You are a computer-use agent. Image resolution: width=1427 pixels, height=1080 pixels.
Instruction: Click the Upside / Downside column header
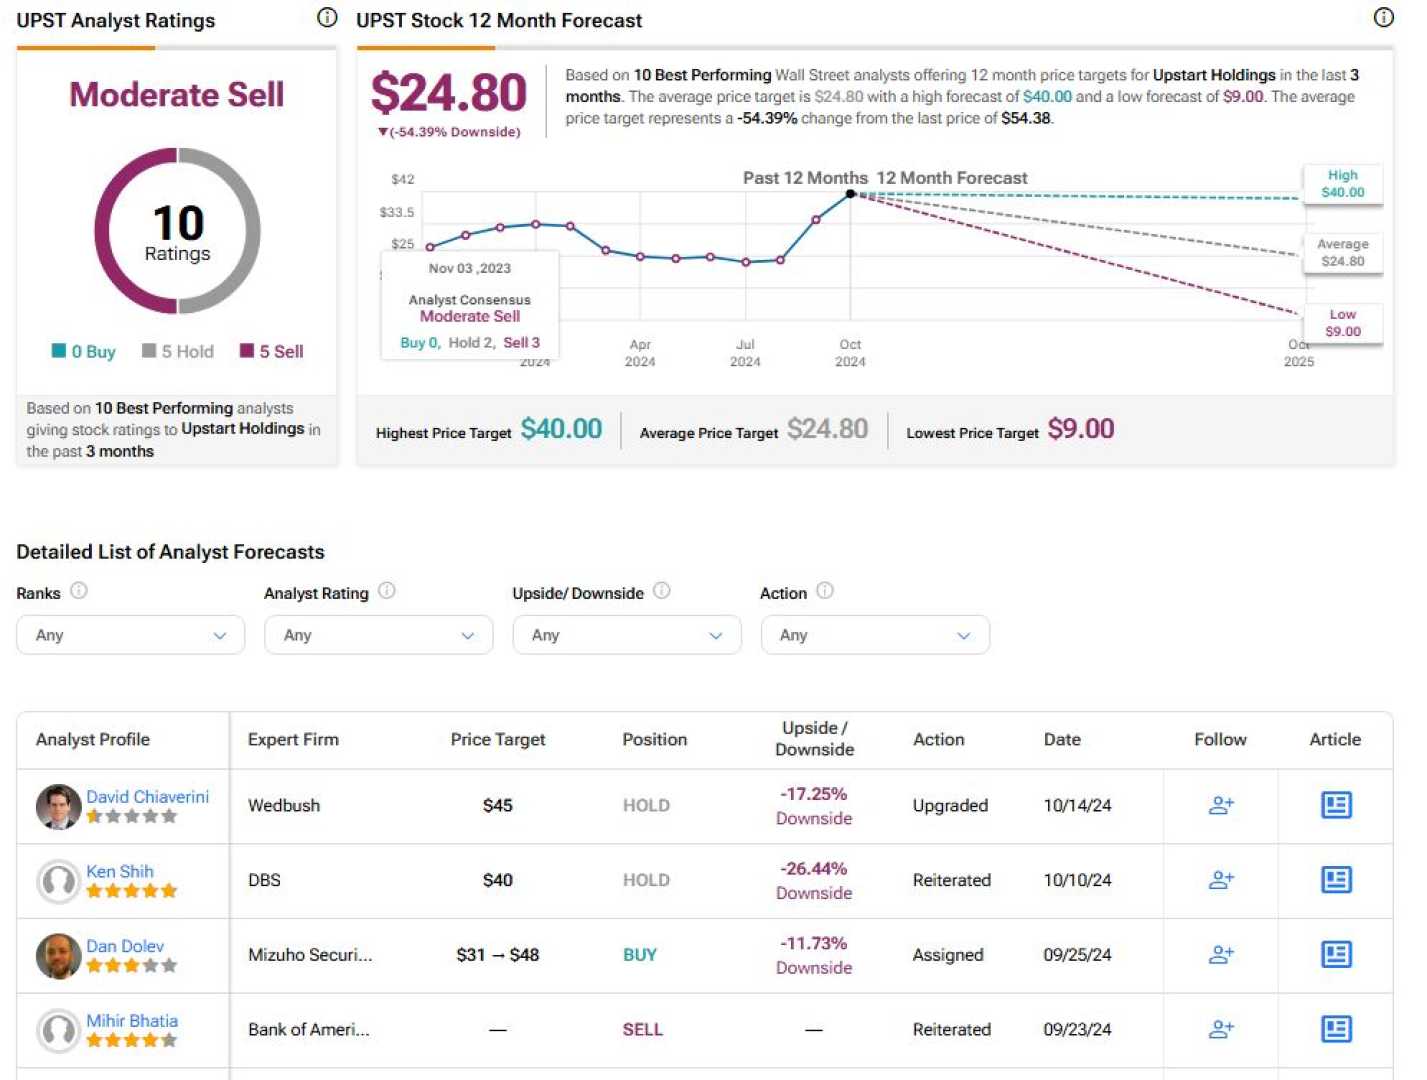point(814,739)
